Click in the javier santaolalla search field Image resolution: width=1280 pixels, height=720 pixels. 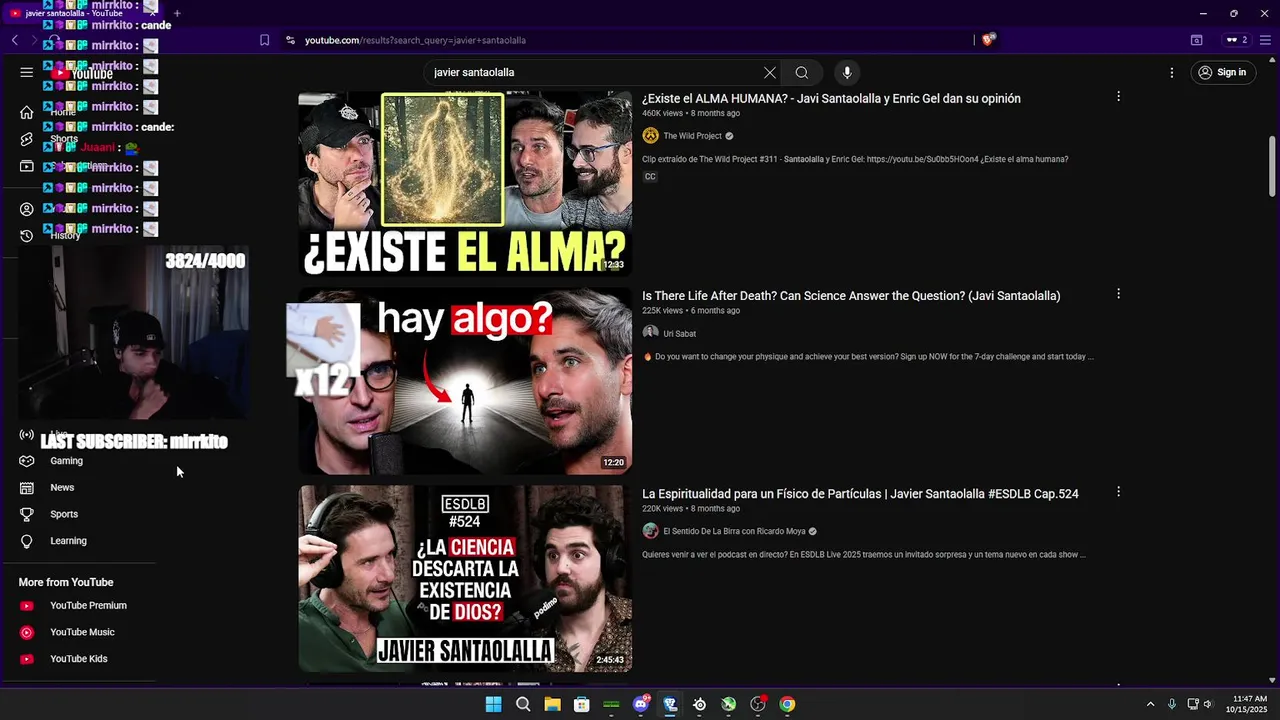[x=595, y=72]
